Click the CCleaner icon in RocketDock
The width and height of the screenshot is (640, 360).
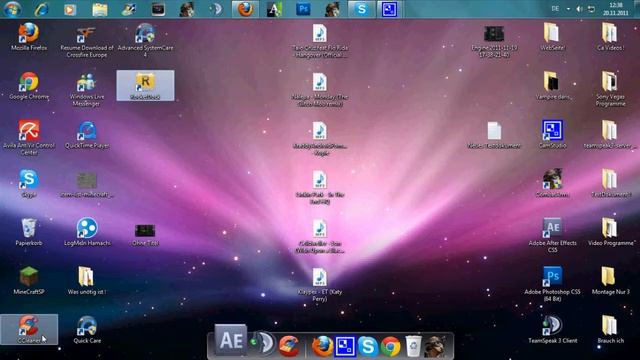point(289,345)
